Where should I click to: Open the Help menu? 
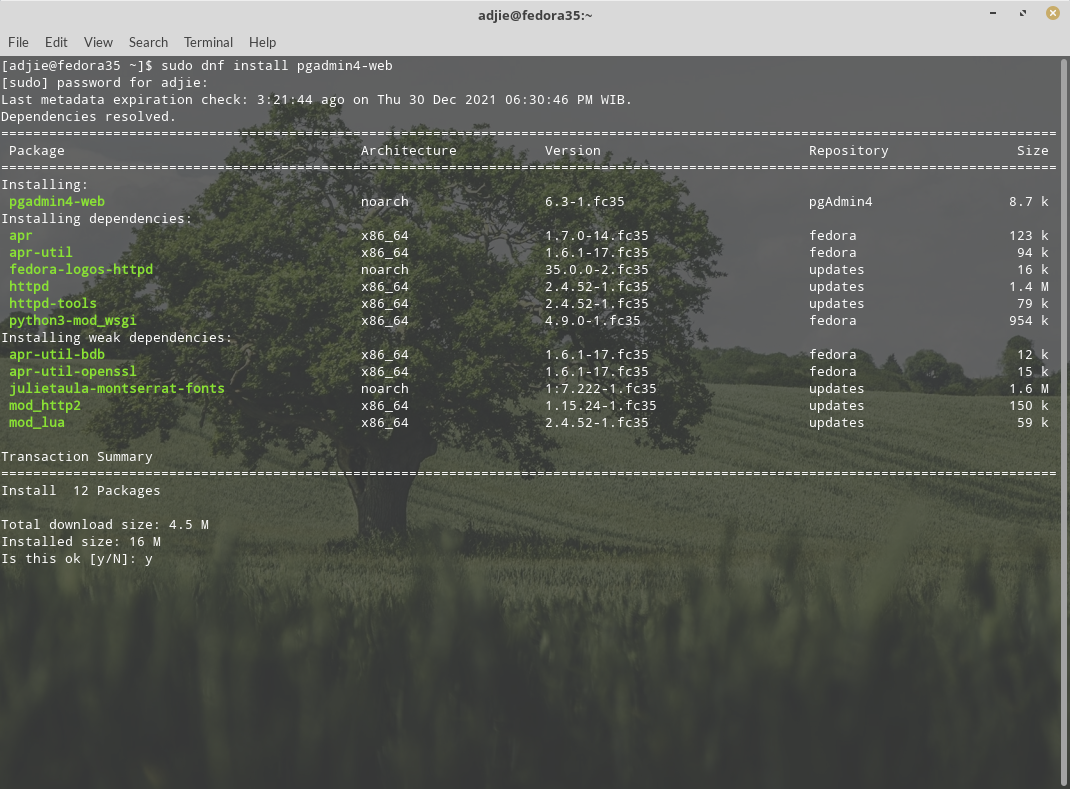point(262,42)
